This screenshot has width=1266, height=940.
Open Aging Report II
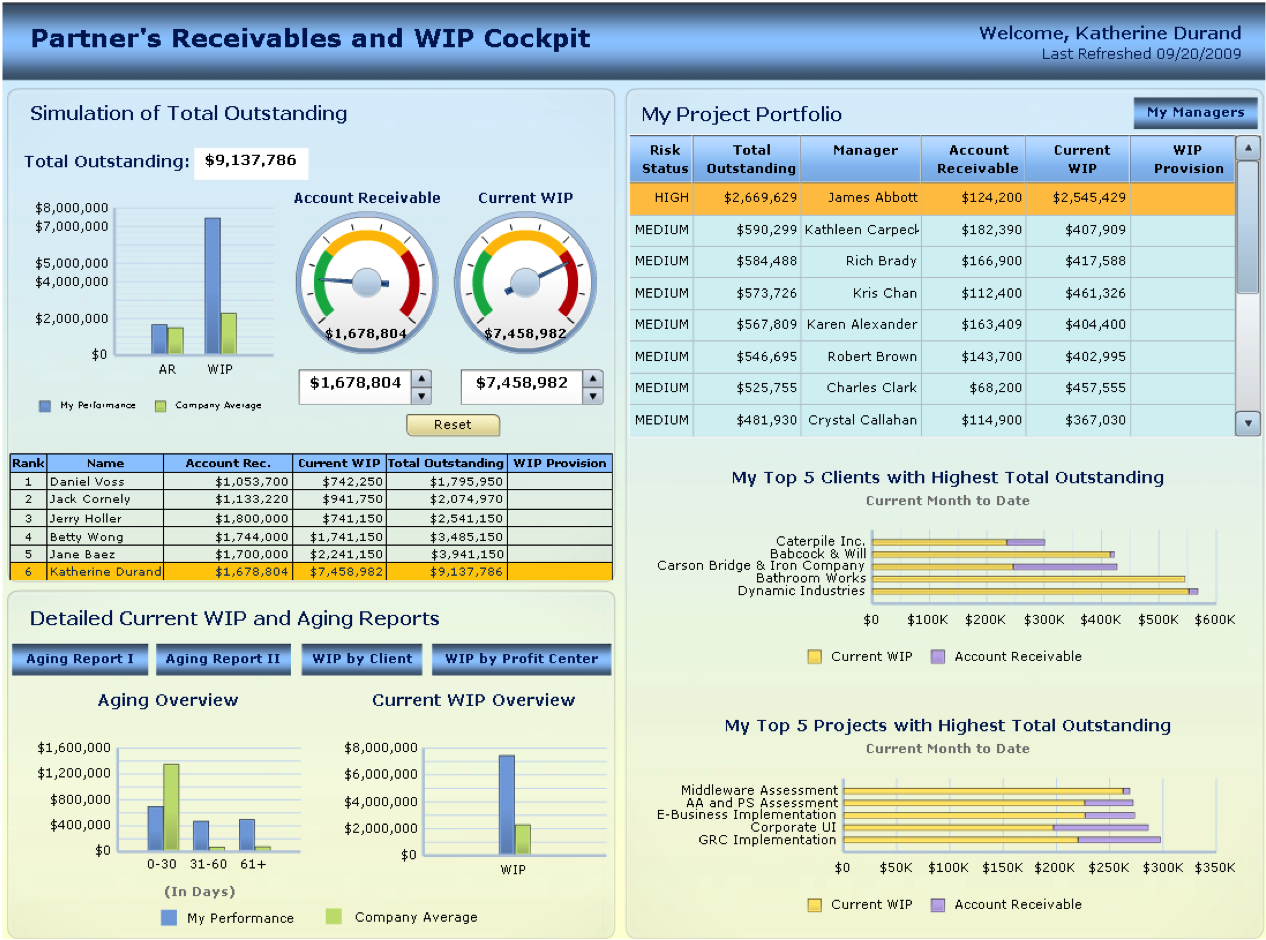223,659
